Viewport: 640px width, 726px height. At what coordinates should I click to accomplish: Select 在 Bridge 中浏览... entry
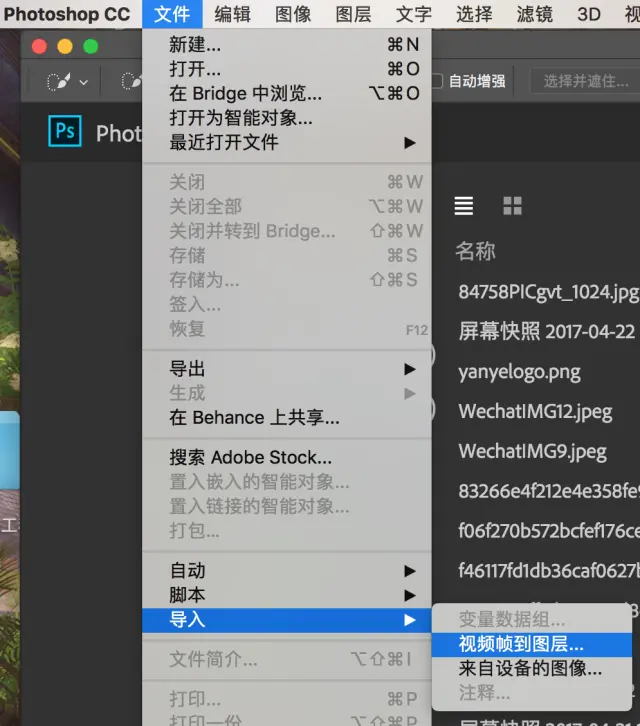tap(287, 94)
